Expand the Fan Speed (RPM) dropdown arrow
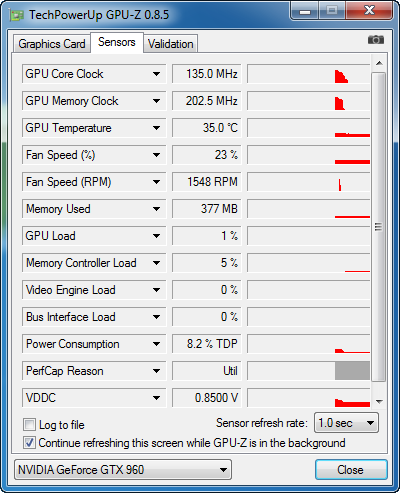Viewport: 400px width, 493px height. [156, 182]
